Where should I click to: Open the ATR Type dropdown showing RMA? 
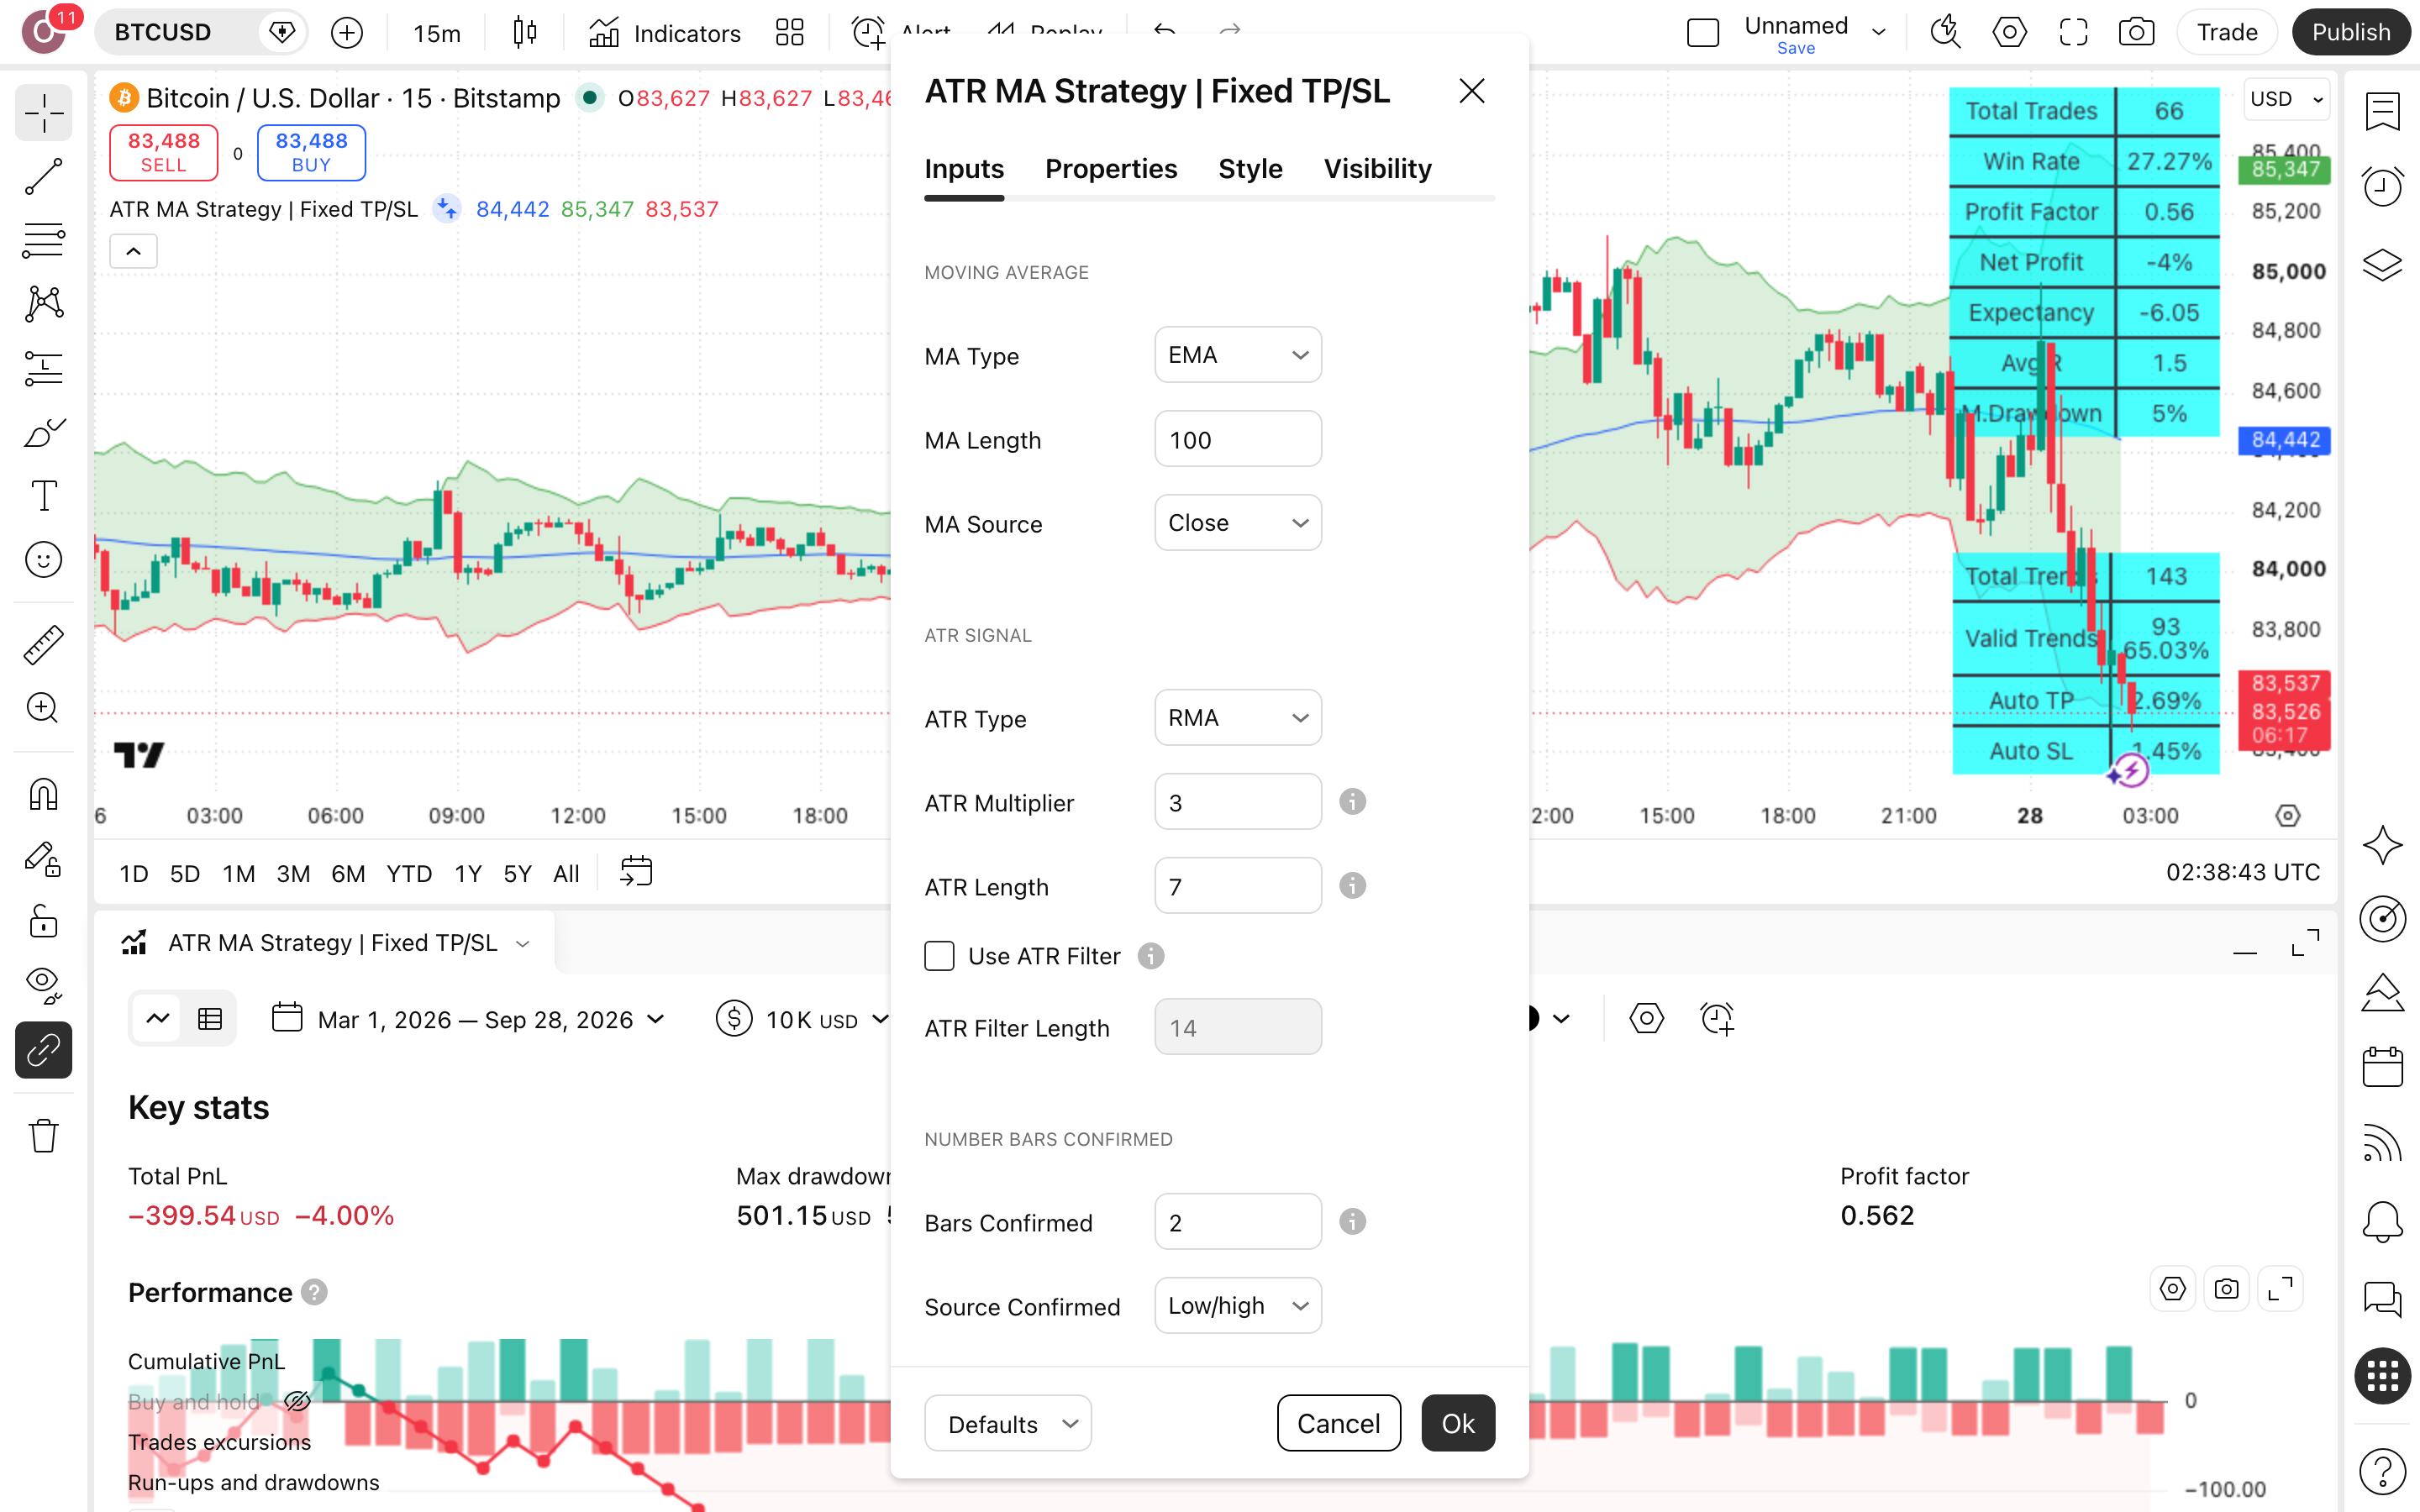pos(1238,718)
